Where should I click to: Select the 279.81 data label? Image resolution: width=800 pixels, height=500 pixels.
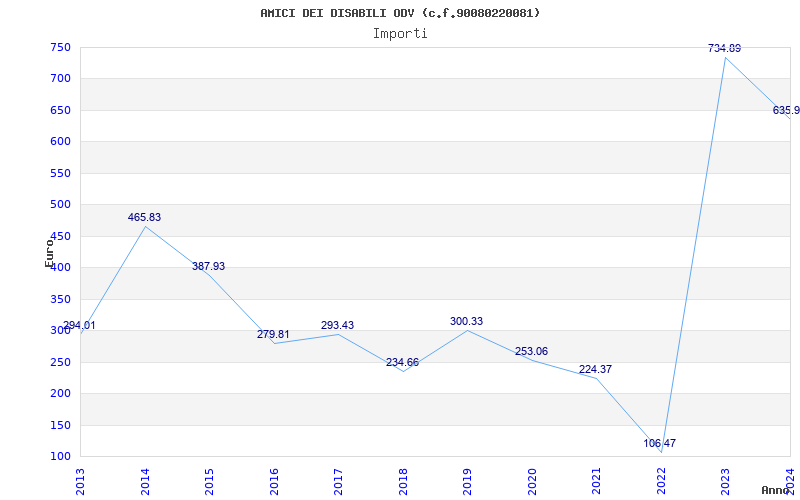click(x=273, y=335)
